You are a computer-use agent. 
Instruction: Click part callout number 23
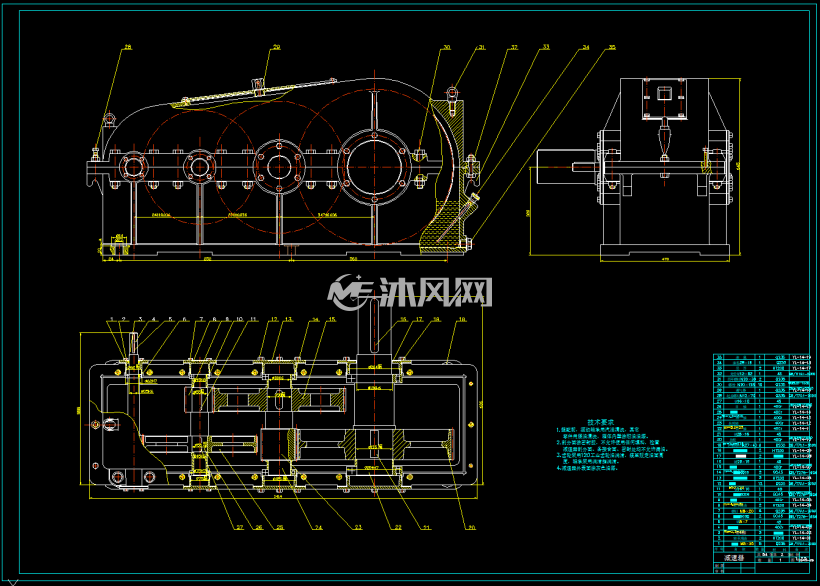click(358, 527)
